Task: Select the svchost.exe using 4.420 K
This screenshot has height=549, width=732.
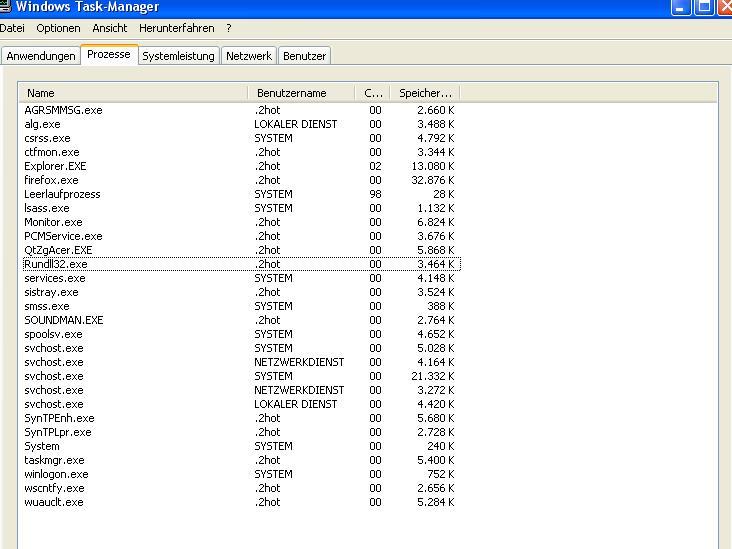Action: [x=242, y=404]
